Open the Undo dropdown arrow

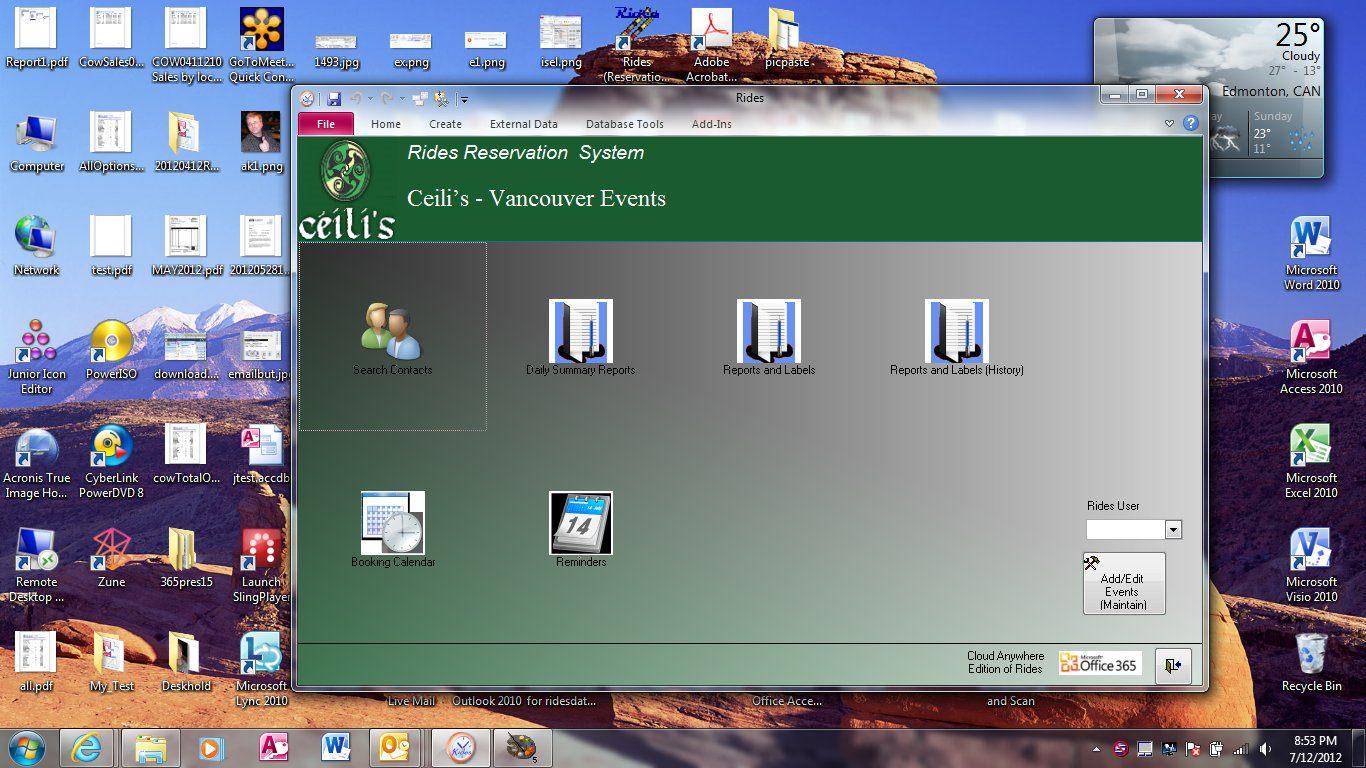point(370,98)
